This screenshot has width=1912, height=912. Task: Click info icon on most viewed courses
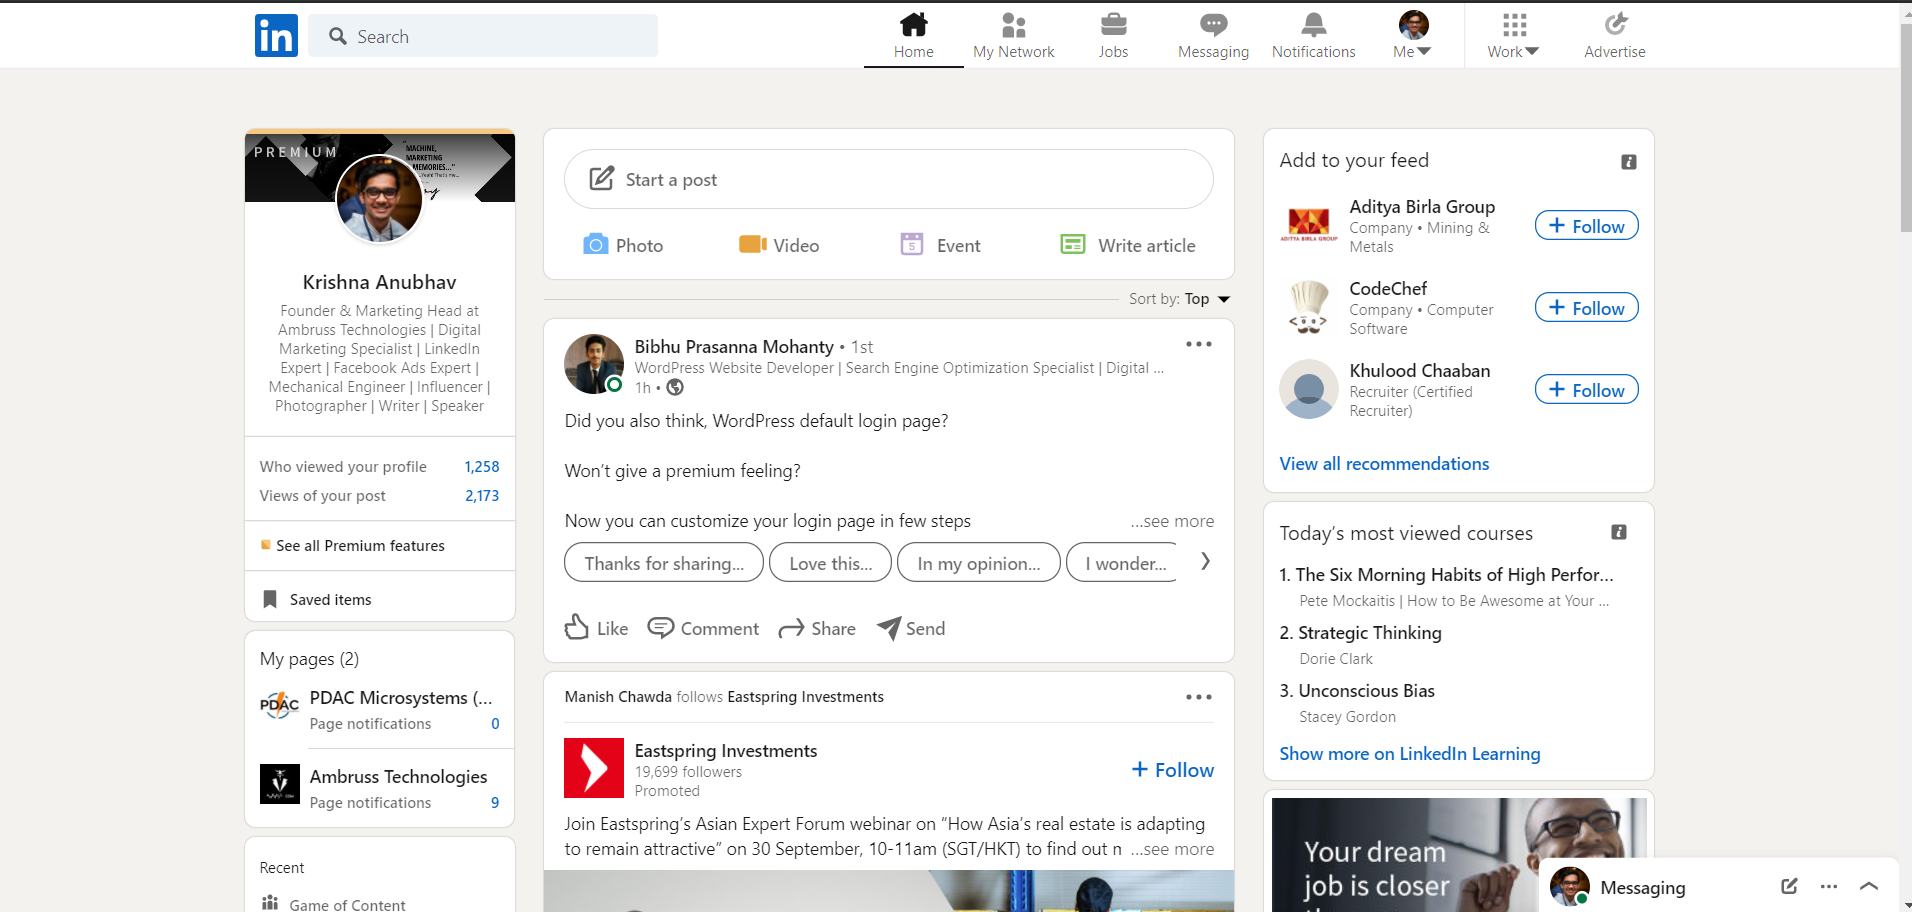pos(1619,532)
